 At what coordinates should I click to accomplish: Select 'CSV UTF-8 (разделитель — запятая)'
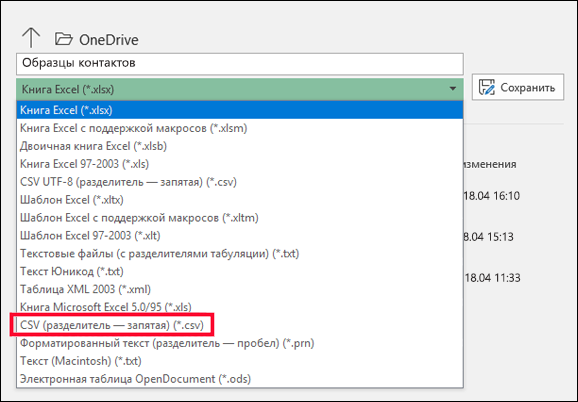point(240,182)
